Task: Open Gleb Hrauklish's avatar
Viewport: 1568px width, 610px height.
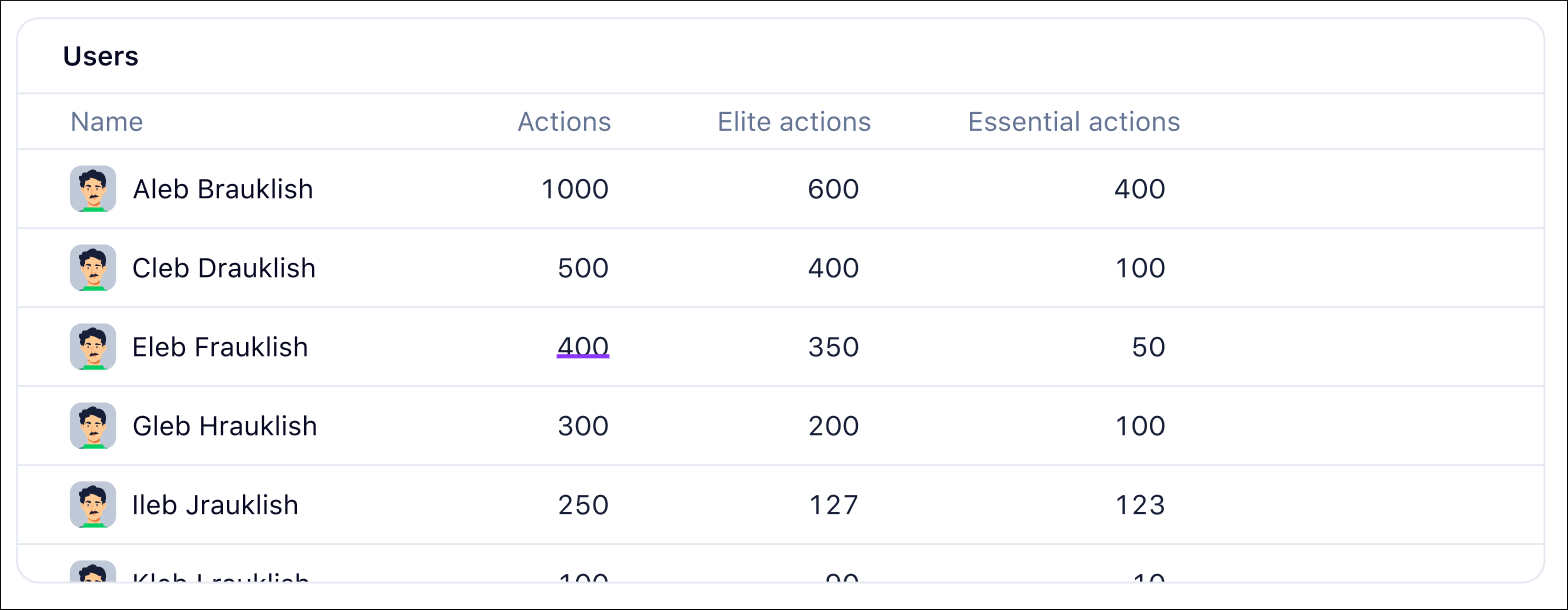Action: [93, 426]
